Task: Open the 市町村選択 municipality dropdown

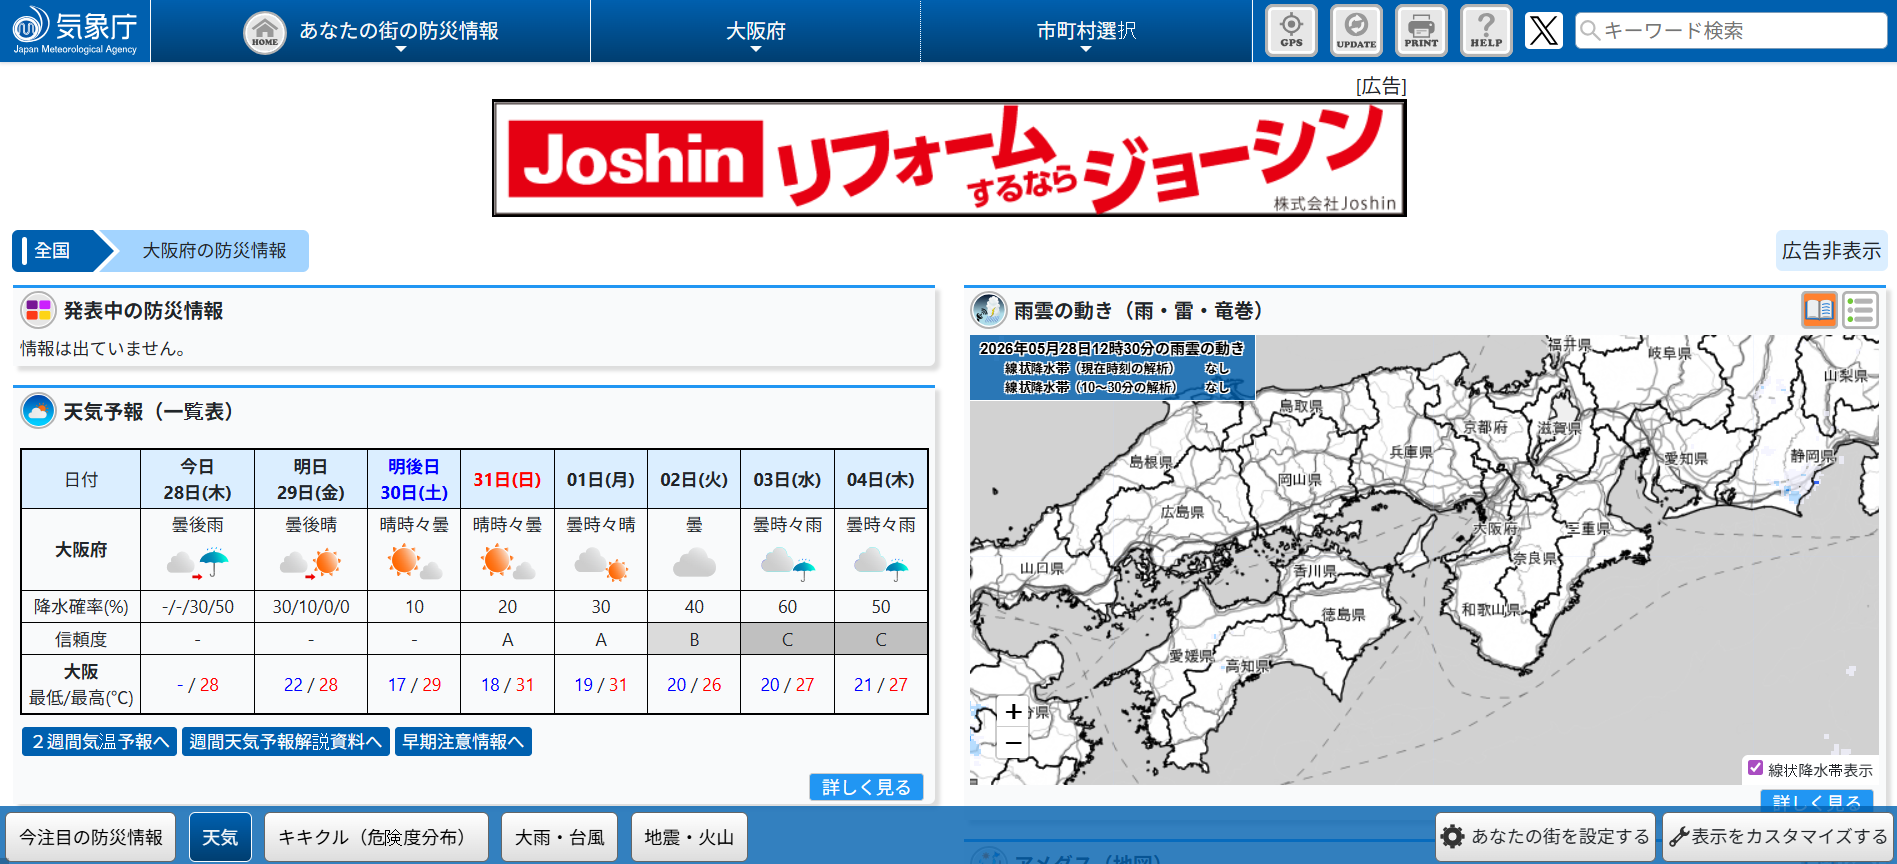Action: 1086,32
